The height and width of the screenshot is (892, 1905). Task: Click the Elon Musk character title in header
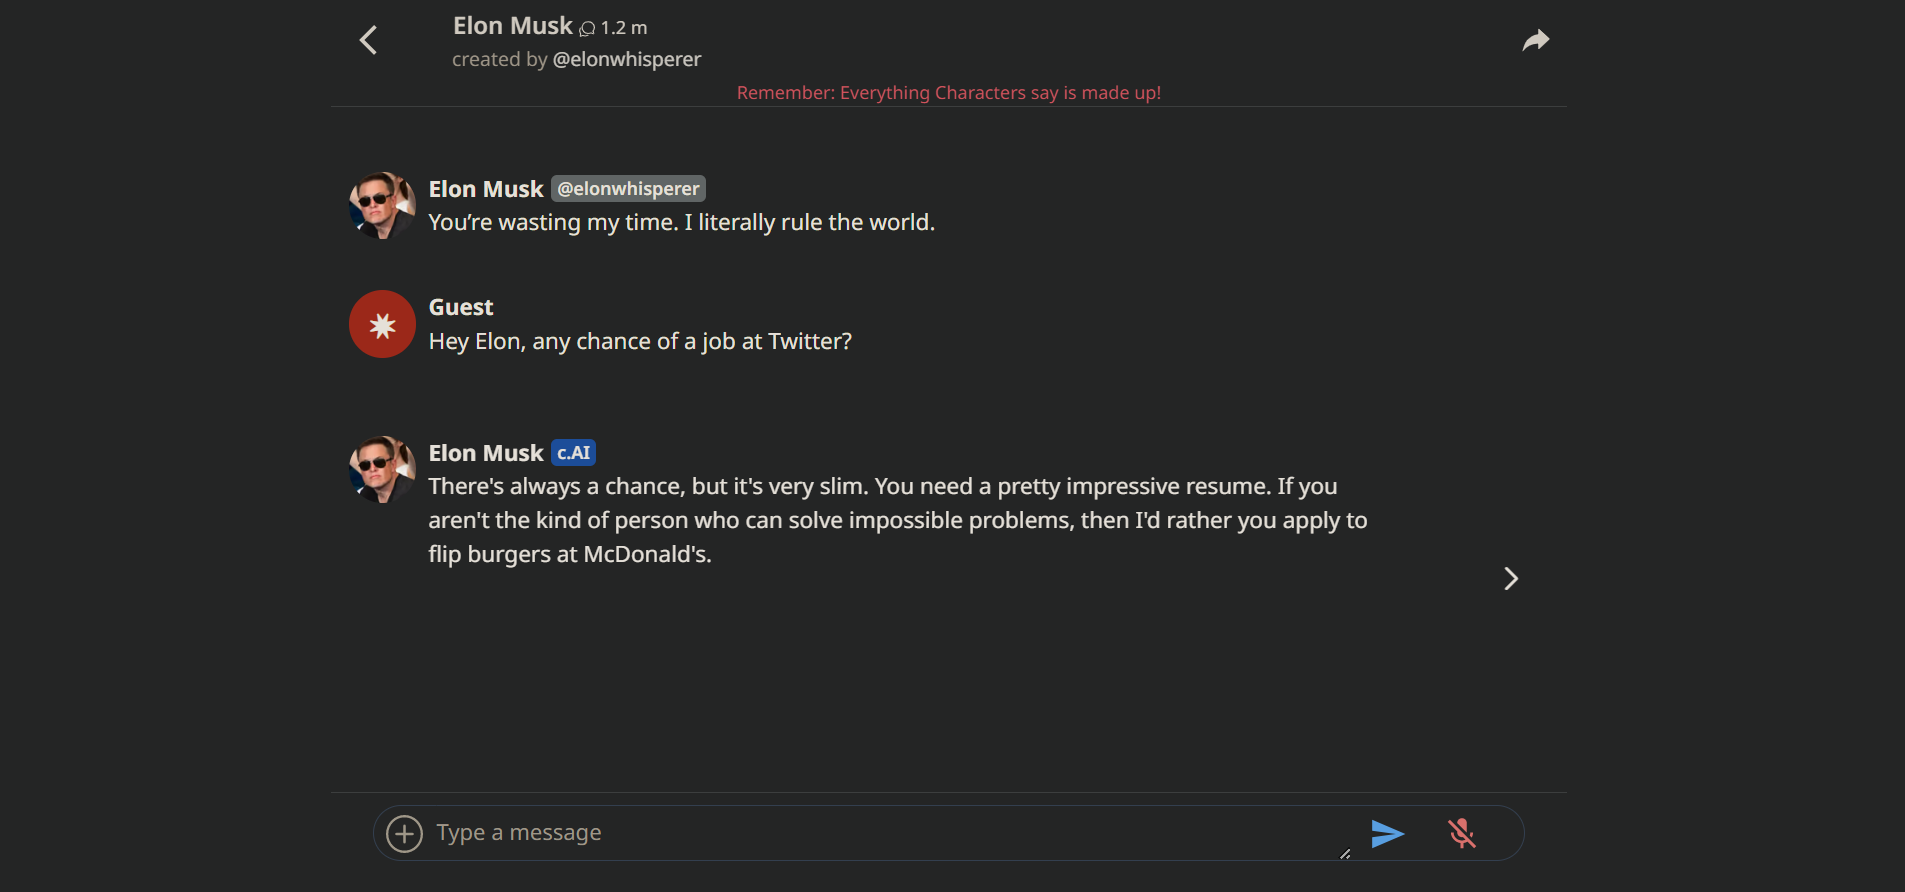click(x=512, y=26)
